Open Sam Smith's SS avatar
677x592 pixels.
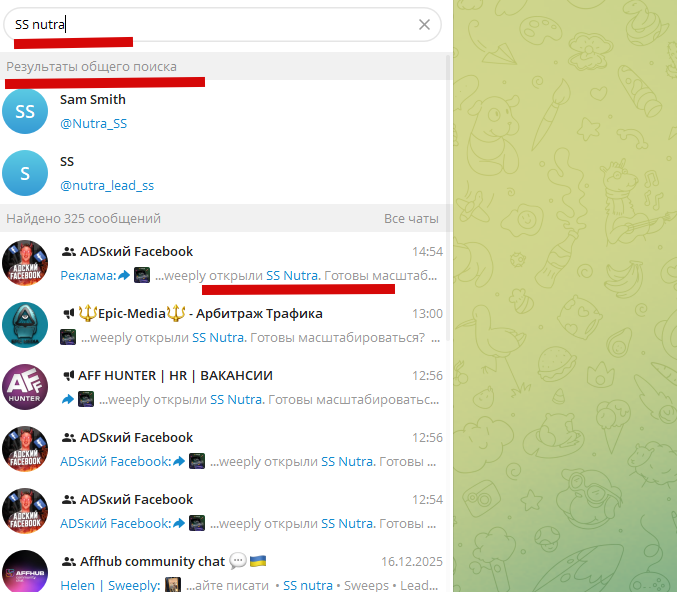pos(25,111)
